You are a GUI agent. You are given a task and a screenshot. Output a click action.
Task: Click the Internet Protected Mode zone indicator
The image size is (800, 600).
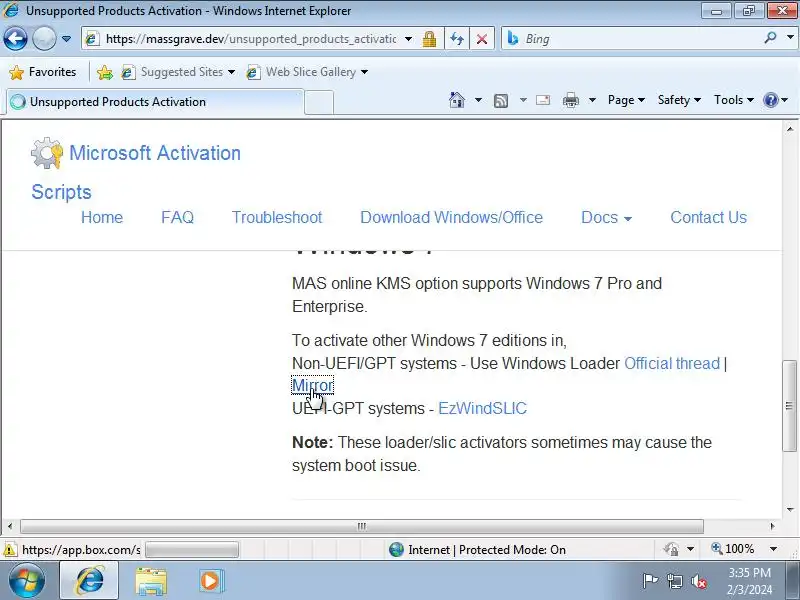[478, 549]
